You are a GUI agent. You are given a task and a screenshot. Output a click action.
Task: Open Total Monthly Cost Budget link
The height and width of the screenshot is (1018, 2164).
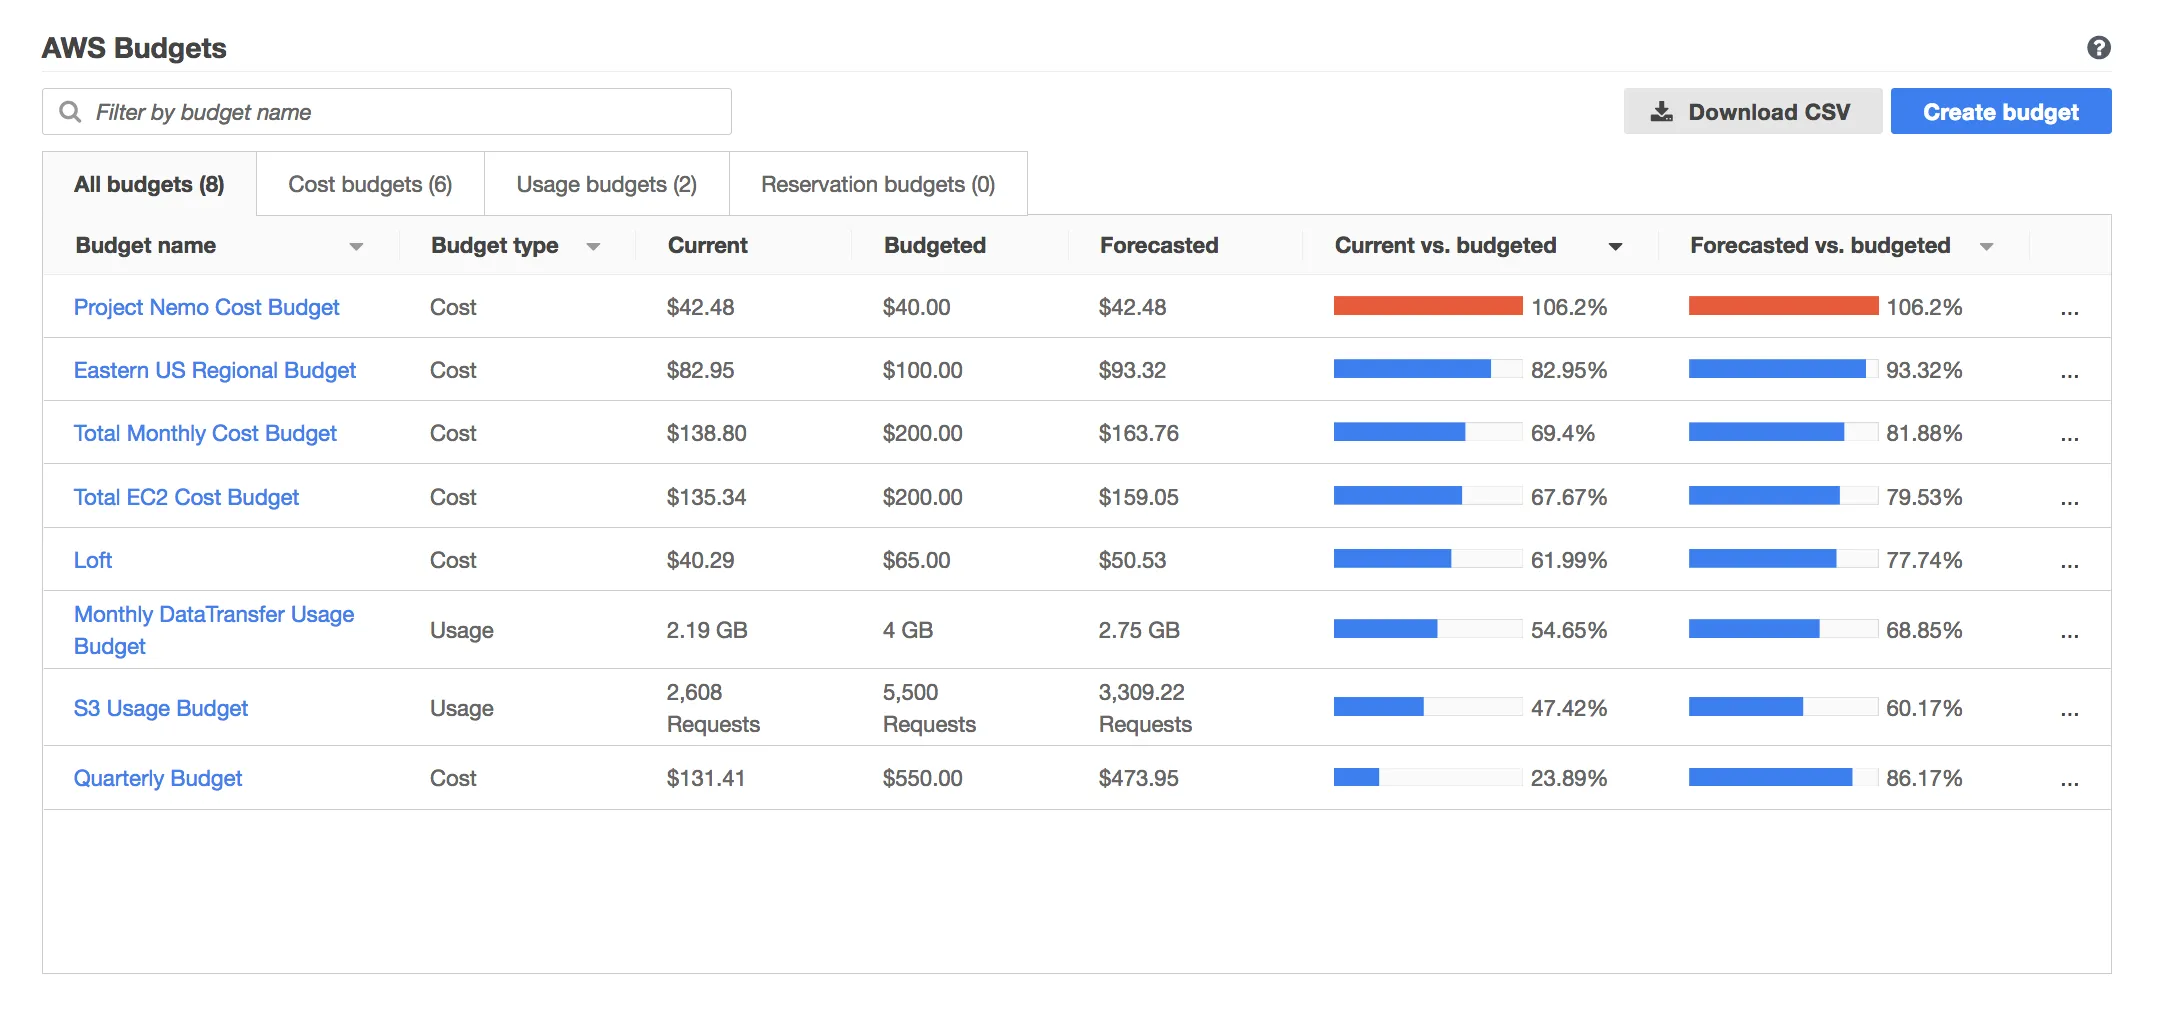[x=205, y=433]
